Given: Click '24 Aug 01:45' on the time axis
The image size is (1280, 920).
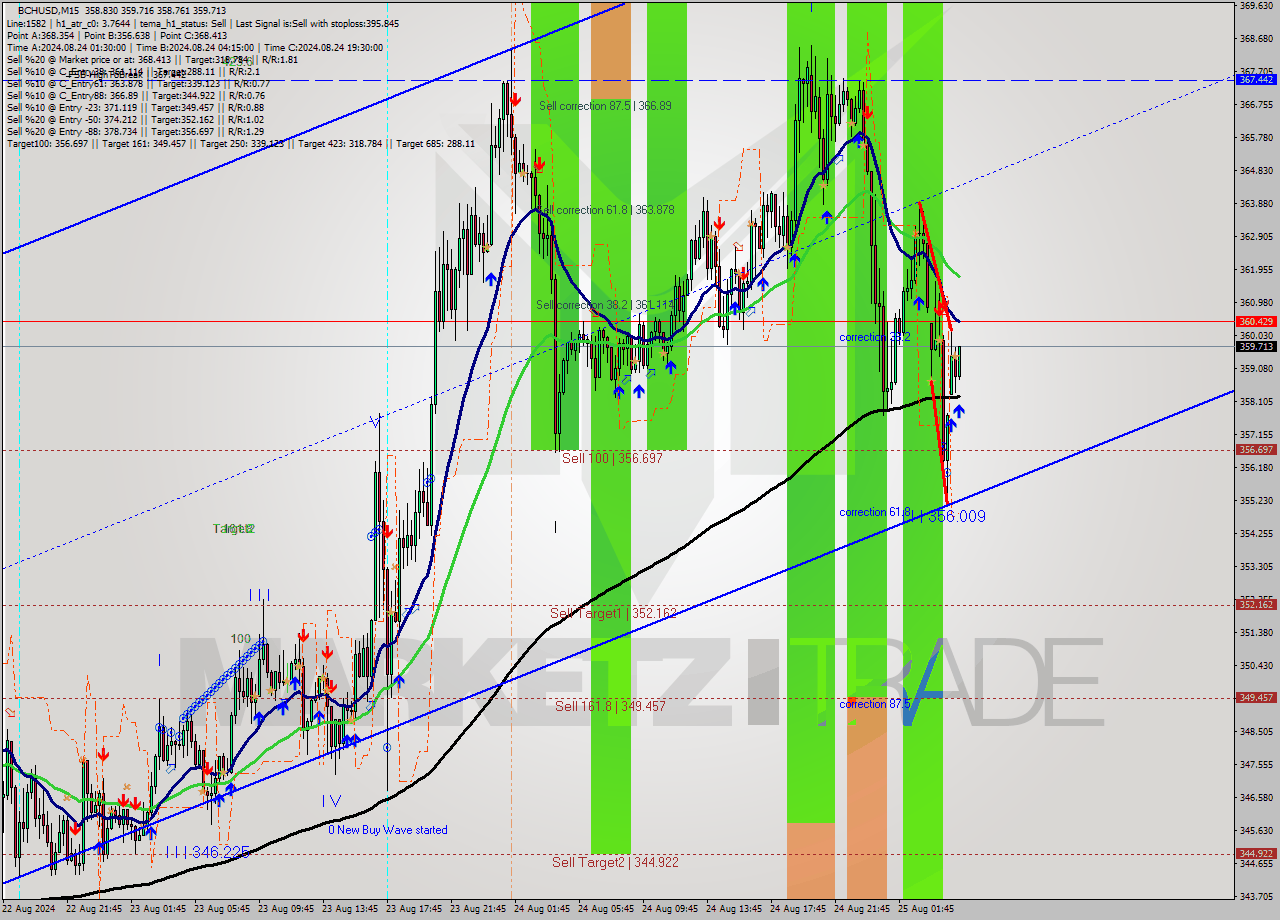Looking at the screenshot, I should tap(543, 910).
